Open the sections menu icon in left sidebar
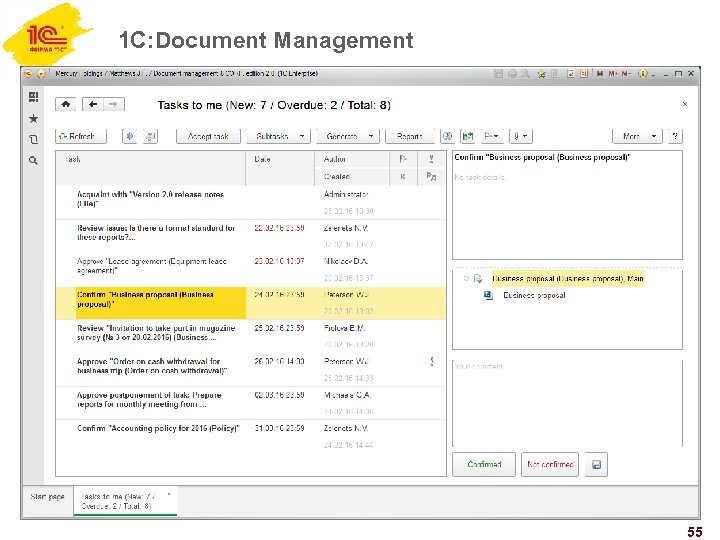 (34, 96)
